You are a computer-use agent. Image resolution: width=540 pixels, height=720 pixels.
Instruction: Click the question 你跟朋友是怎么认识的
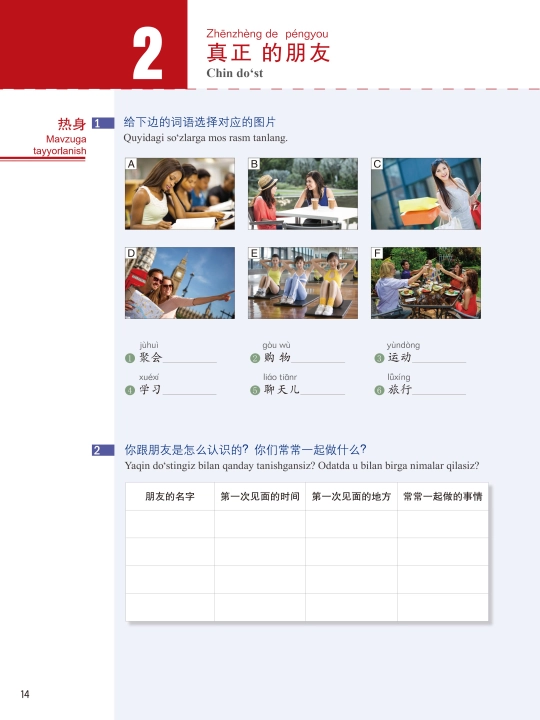187,450
